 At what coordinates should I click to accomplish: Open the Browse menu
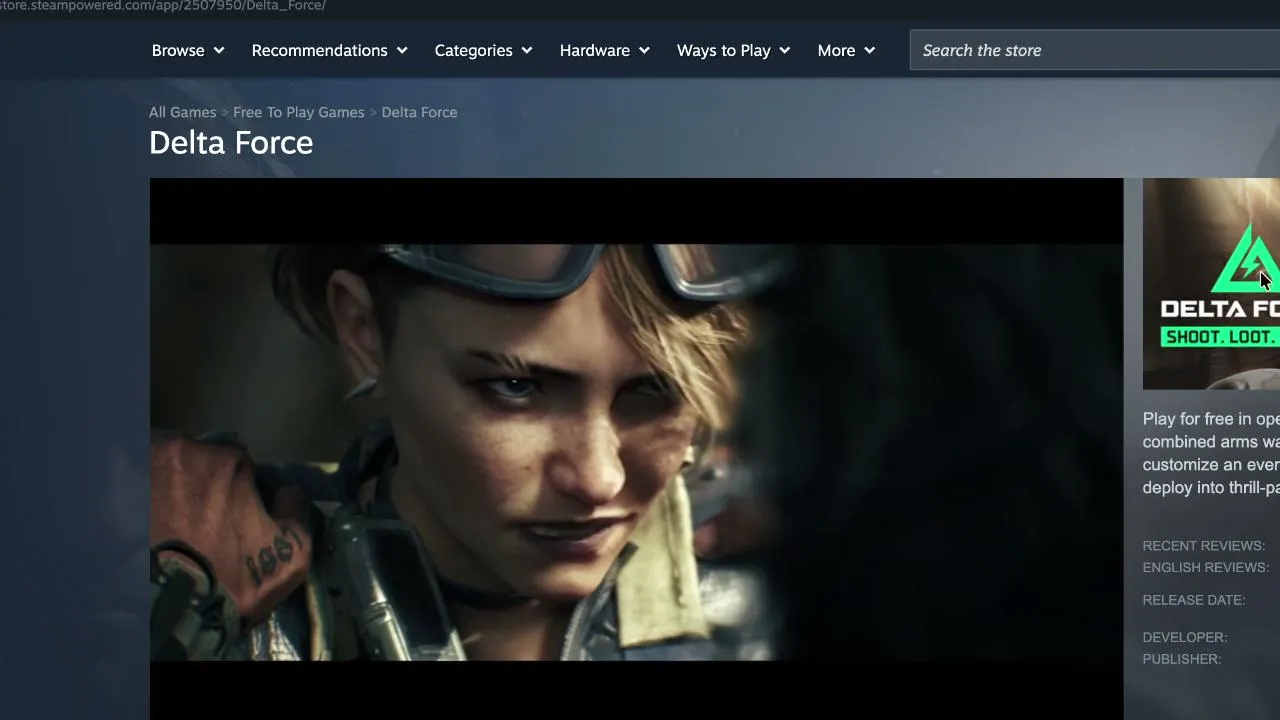188,50
